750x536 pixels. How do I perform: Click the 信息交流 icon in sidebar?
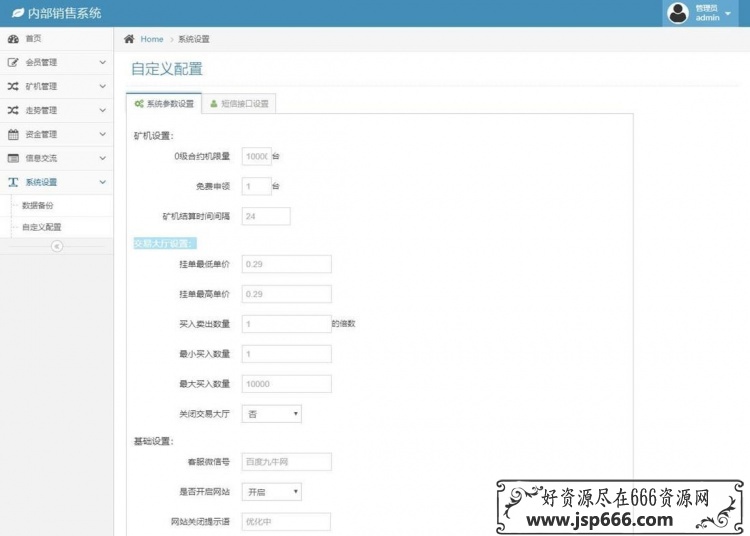point(13,158)
